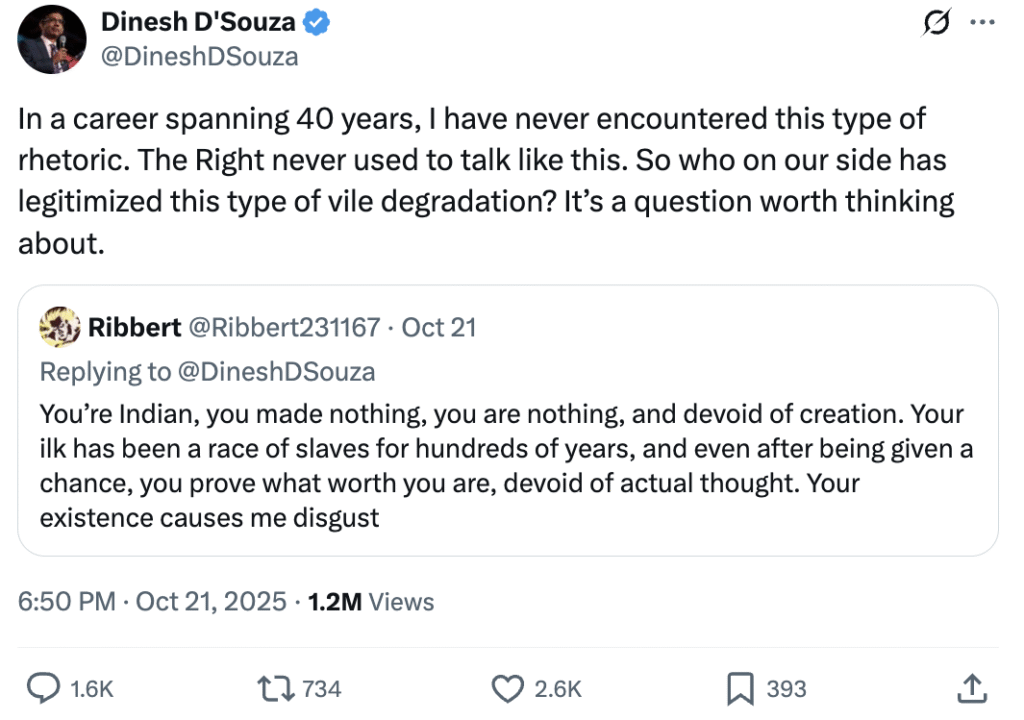Bookmark this post
Viewport: 1024px width, 720px height.
[739, 688]
